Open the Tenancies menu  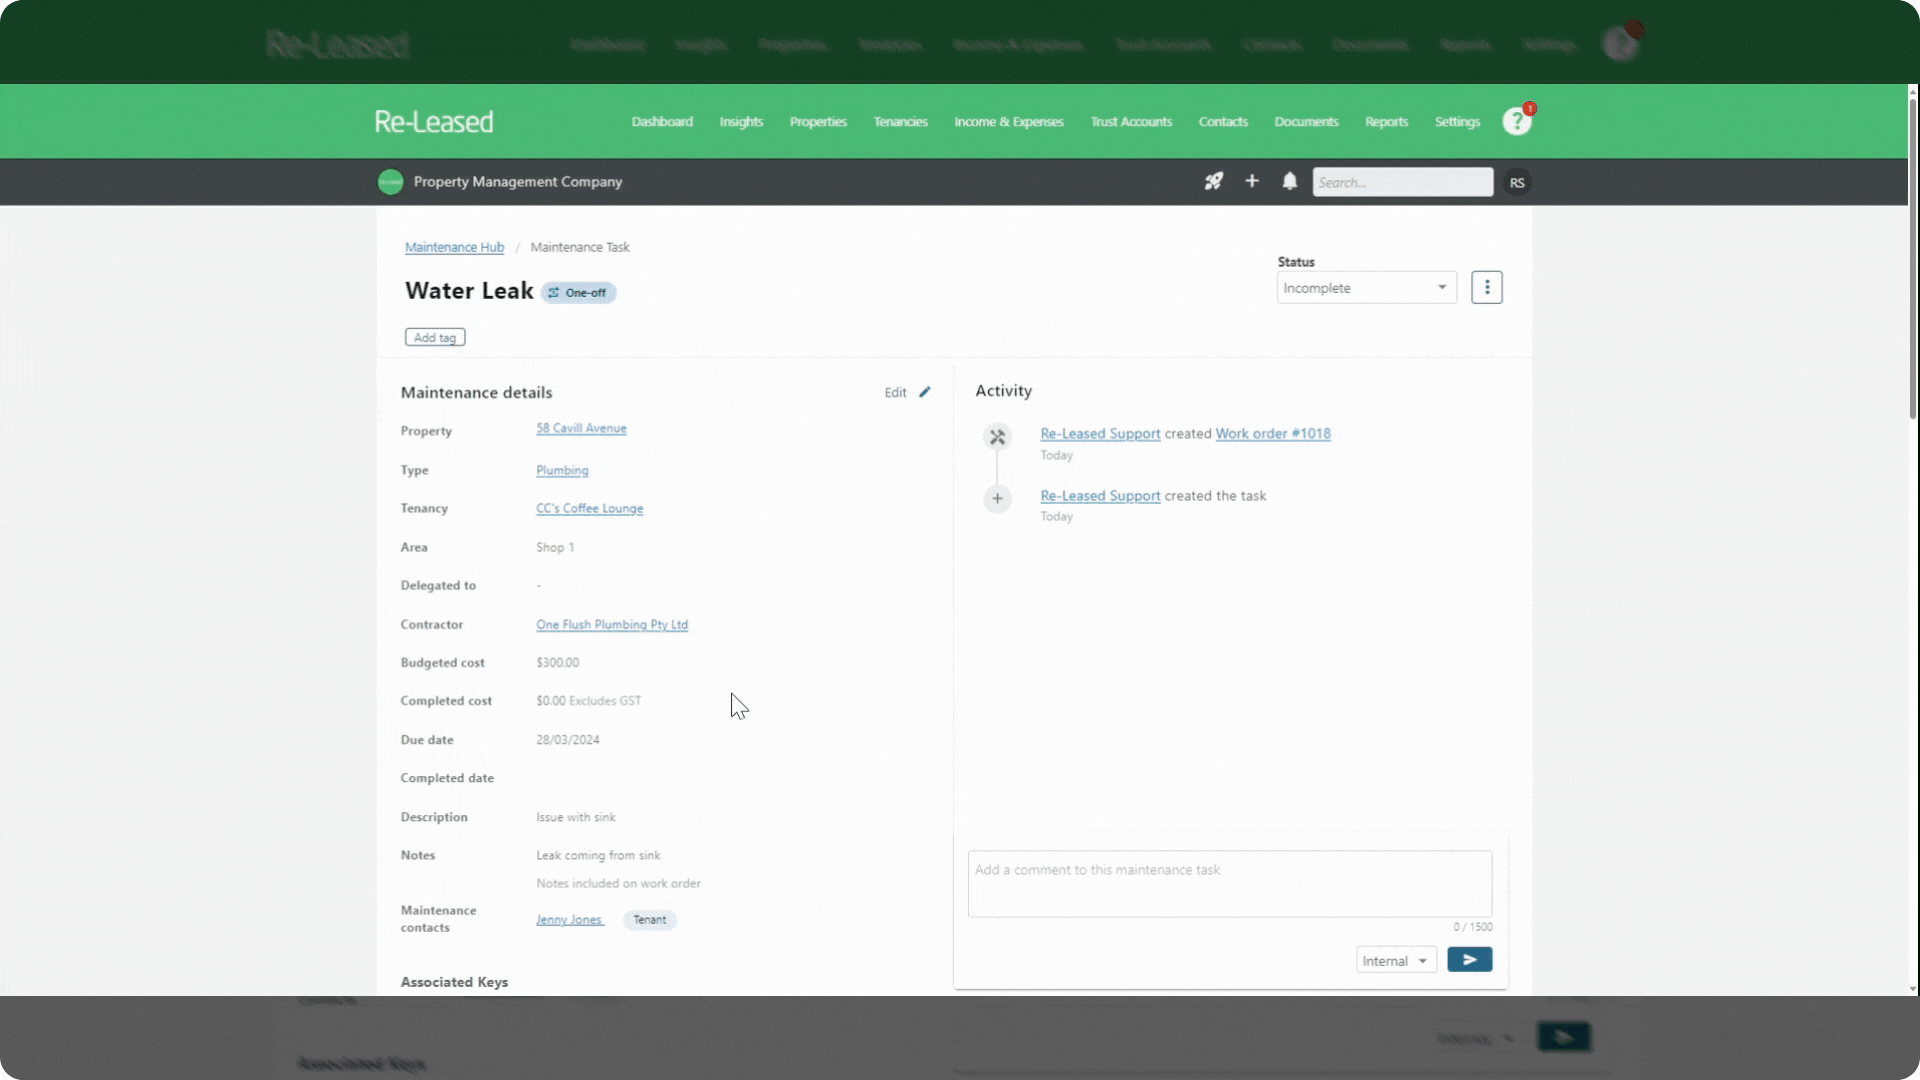(x=900, y=122)
